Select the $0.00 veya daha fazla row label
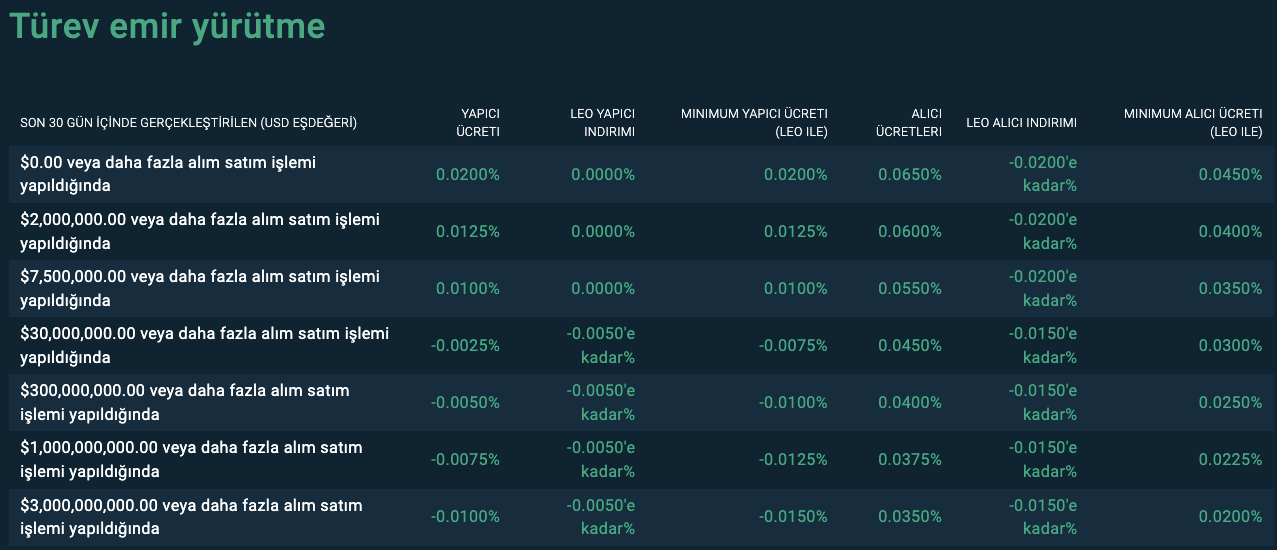The height and width of the screenshot is (550, 1277). coord(168,174)
